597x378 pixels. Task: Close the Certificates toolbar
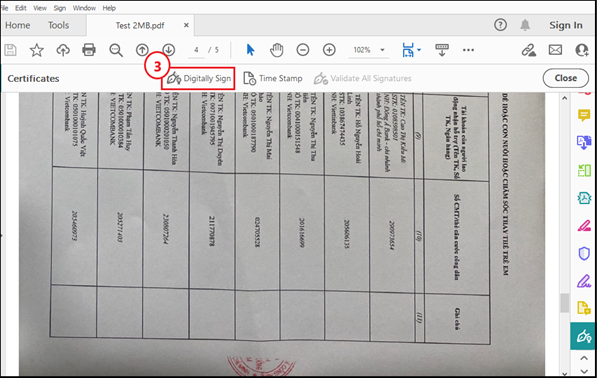565,78
